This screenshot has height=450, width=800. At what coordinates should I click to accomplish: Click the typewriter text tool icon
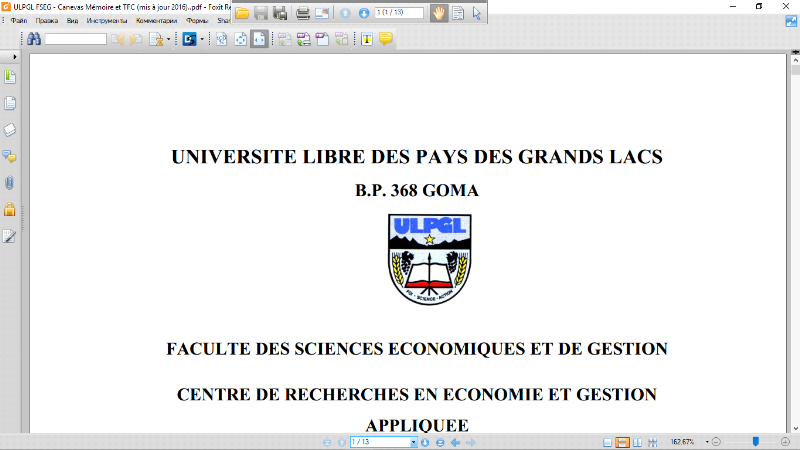367,39
